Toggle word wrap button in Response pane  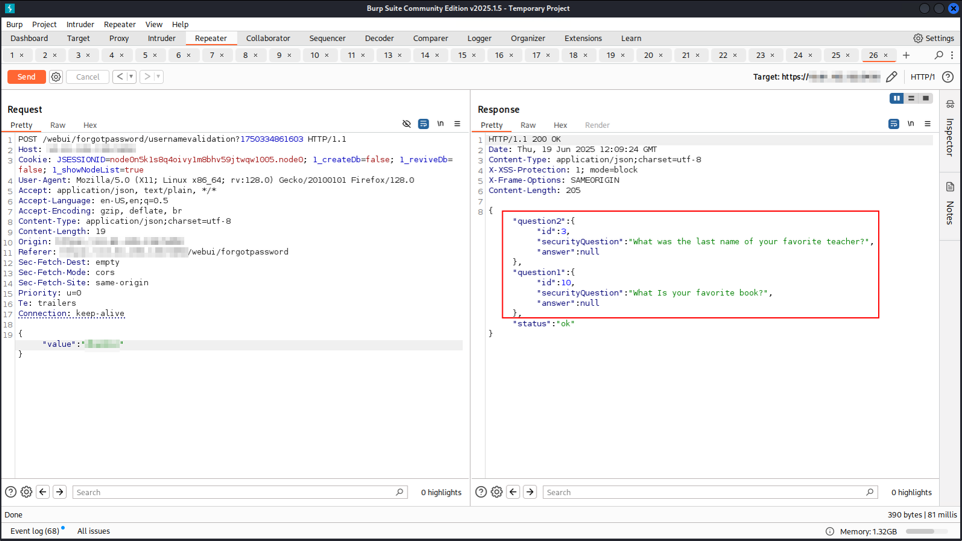click(893, 125)
